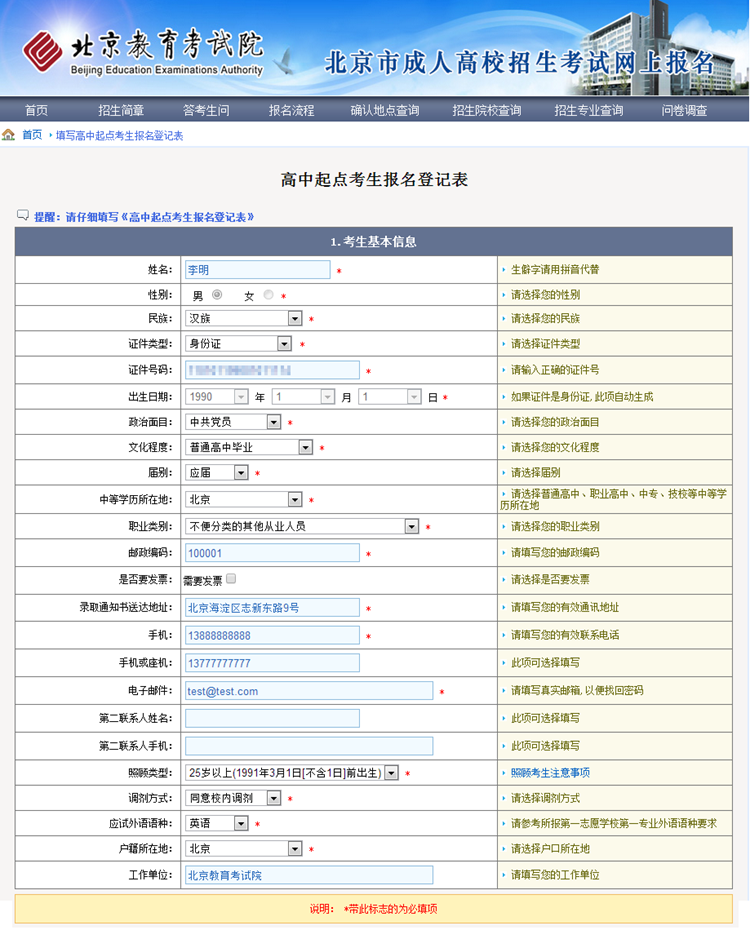
Task: Click the home house icon in breadcrumb
Action: tap(8, 135)
